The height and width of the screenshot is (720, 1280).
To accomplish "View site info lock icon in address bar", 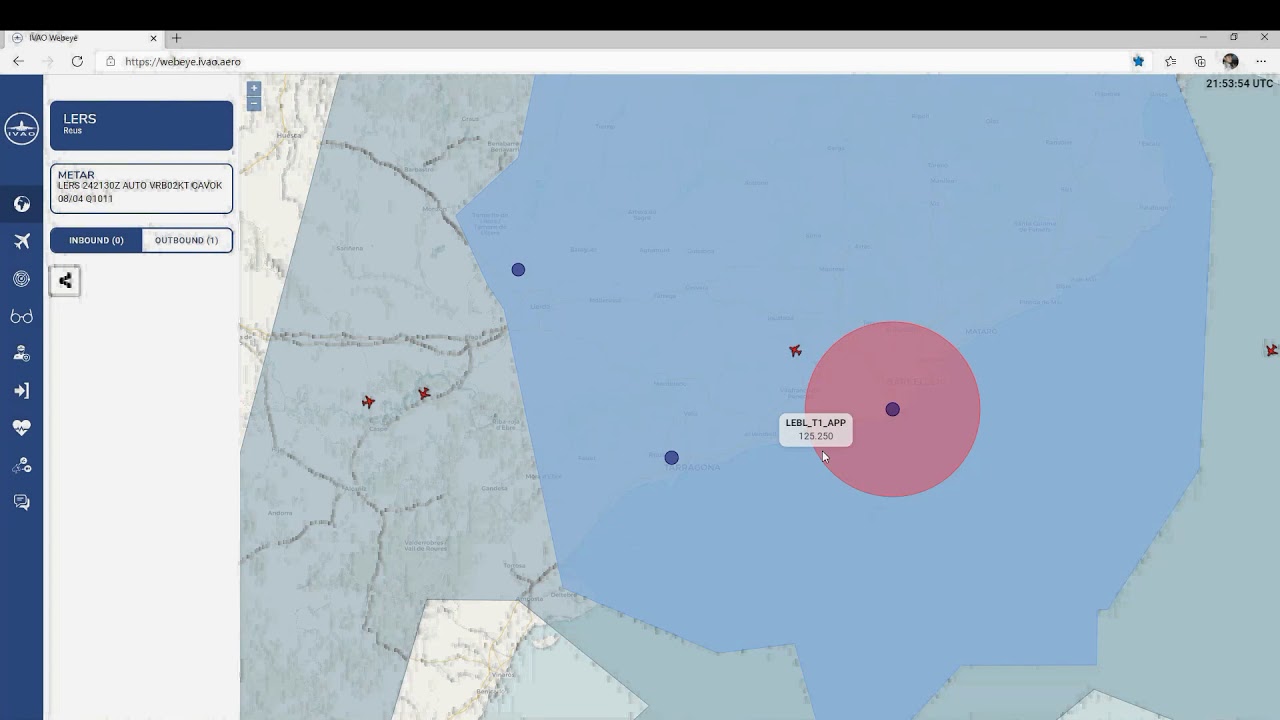I will (x=110, y=61).
